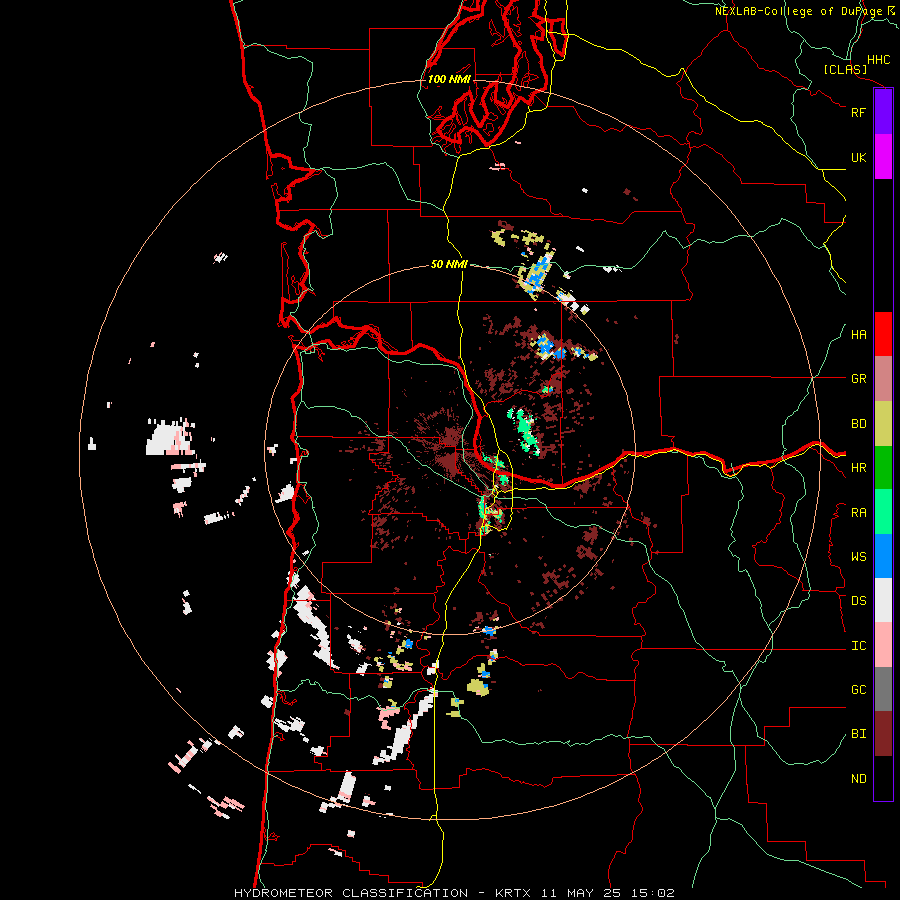Click the BD legend label

858,424
